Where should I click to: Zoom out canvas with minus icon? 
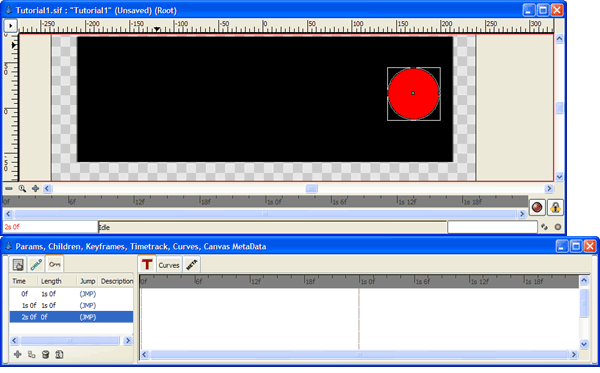coord(9,189)
